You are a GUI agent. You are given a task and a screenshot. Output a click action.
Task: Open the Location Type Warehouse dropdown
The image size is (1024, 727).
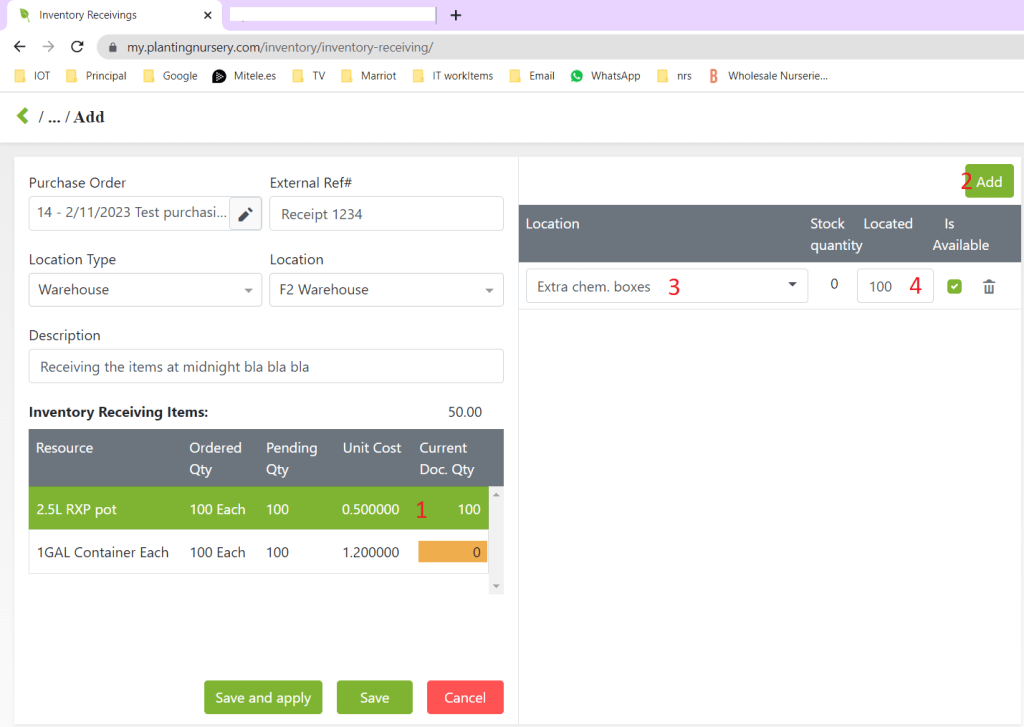pyautogui.click(x=145, y=290)
